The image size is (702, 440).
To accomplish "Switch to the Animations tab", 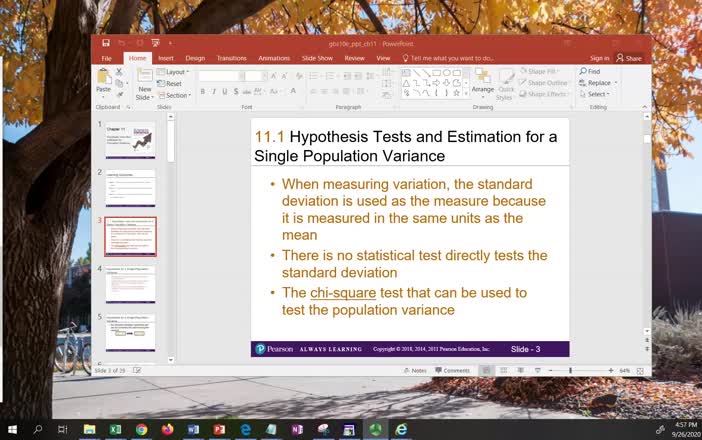I will tap(274, 58).
